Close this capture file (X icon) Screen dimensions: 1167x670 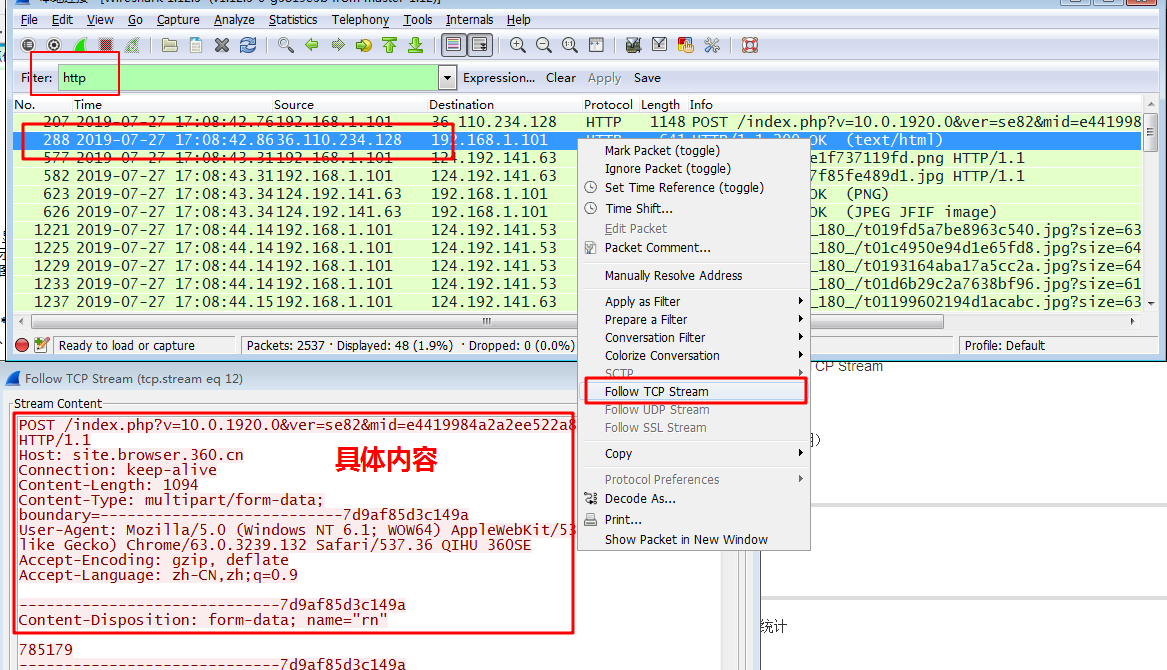[x=222, y=45]
